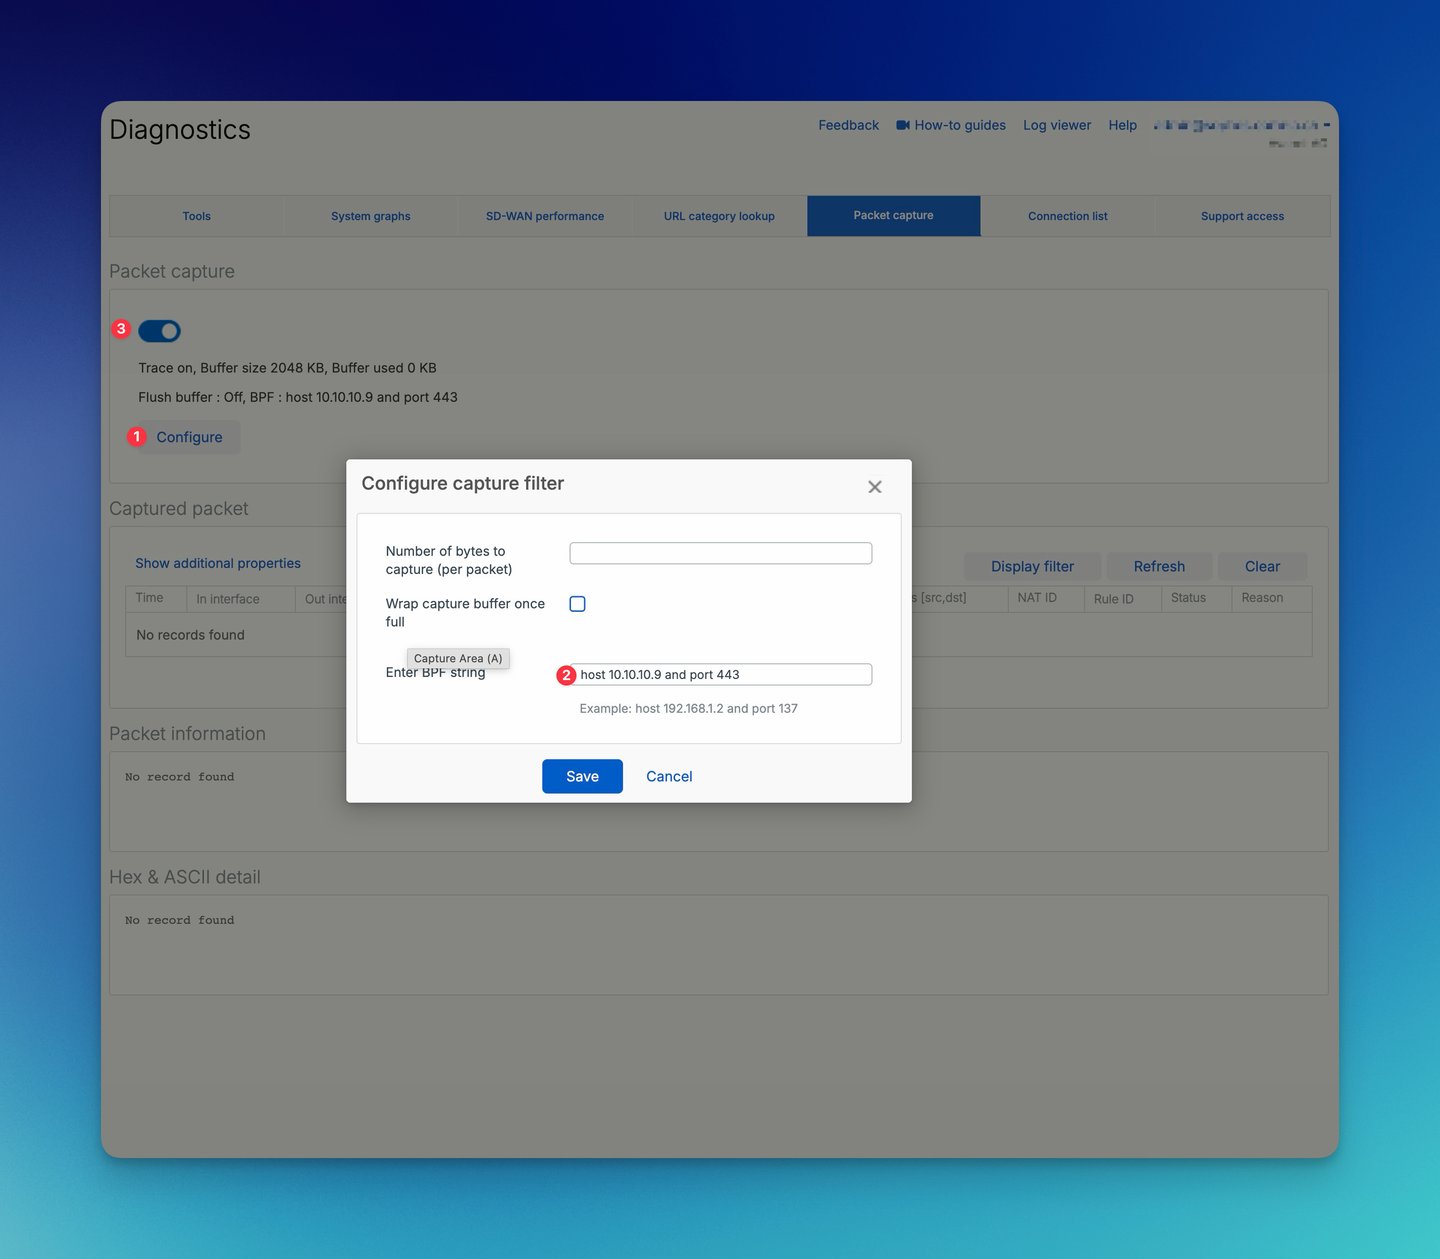The image size is (1440, 1259).
Task: Click the bytes to capture input field
Action: click(721, 553)
